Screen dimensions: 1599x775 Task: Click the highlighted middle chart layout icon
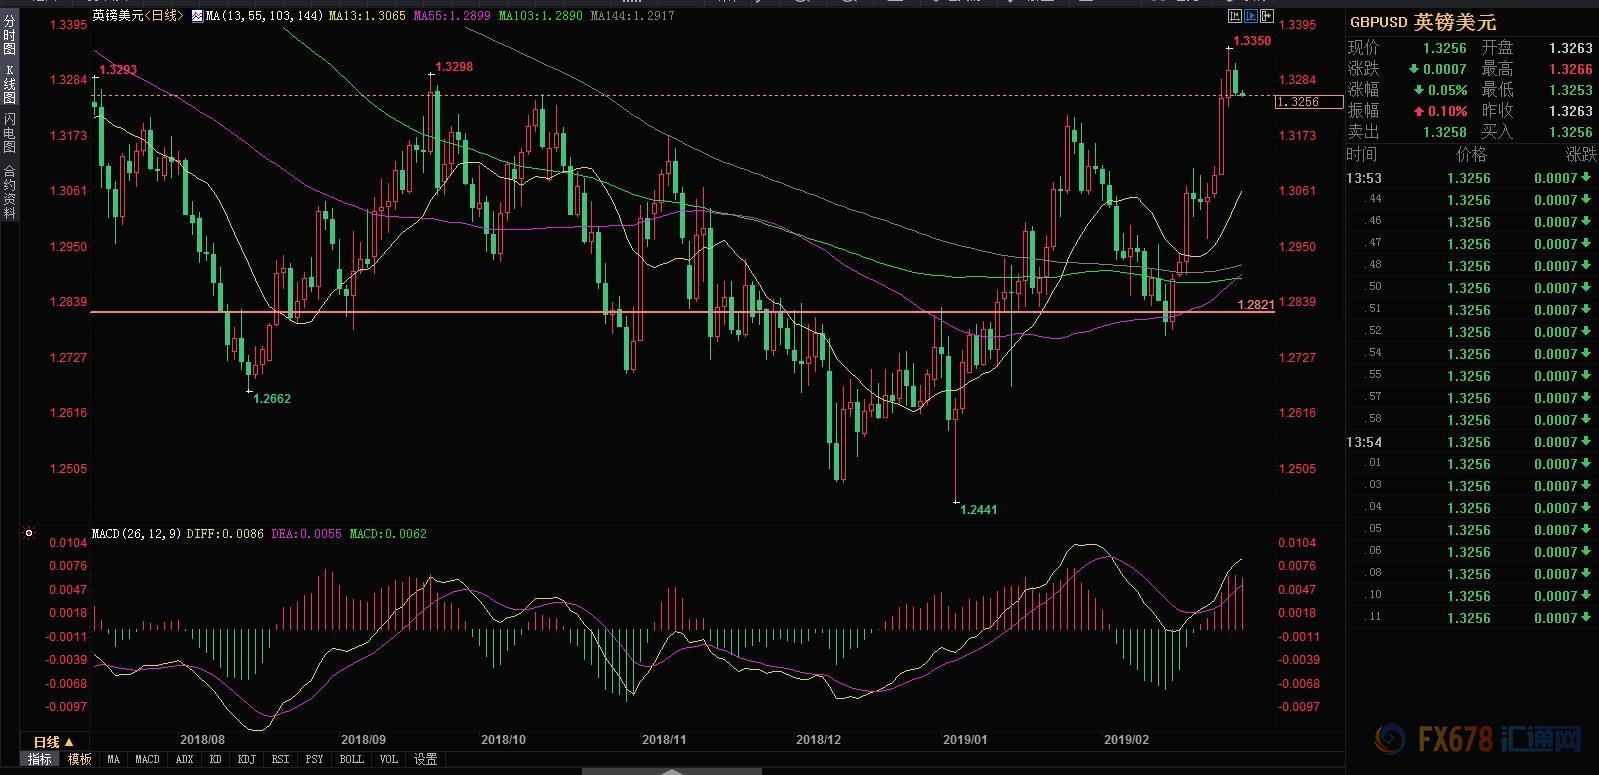(1251, 16)
